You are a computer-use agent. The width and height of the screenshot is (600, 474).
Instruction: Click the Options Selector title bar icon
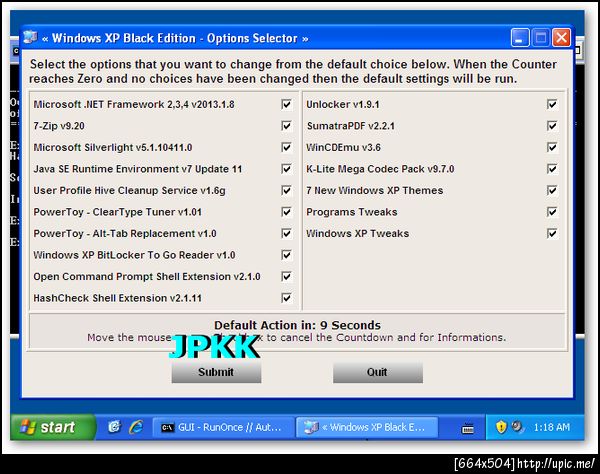point(30,37)
